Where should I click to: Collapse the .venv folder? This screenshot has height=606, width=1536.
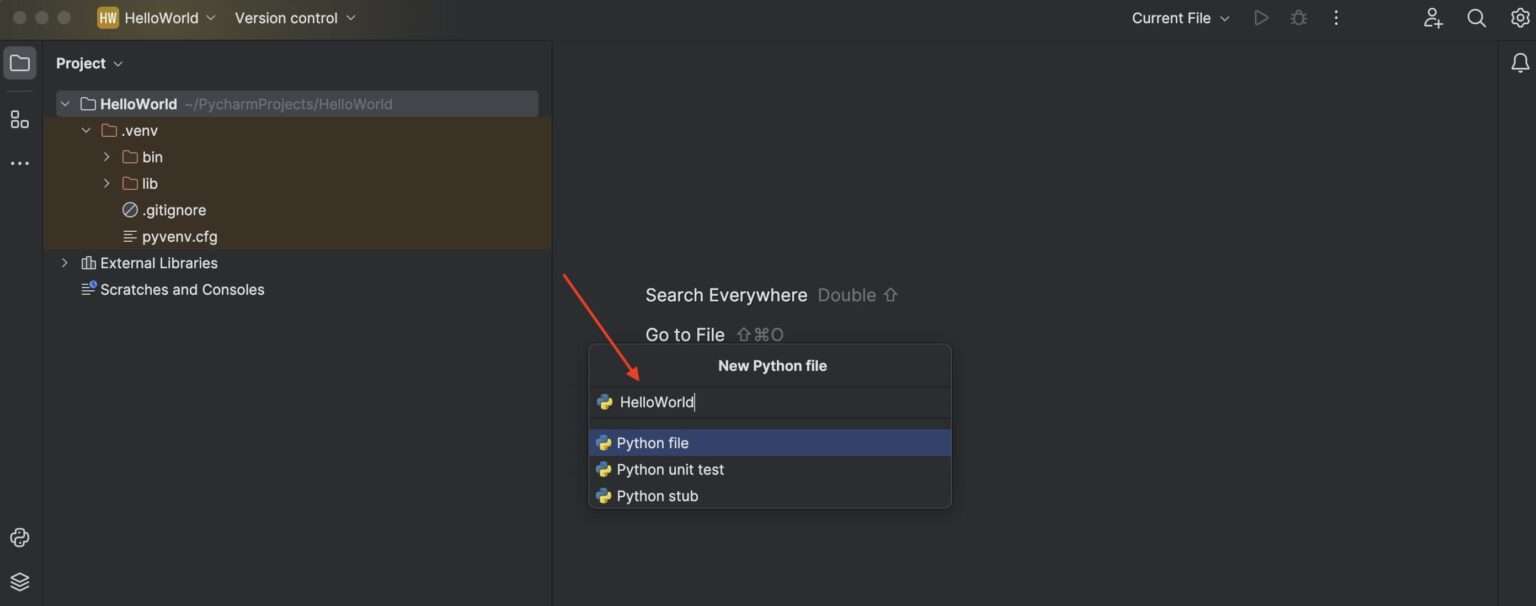coord(86,130)
